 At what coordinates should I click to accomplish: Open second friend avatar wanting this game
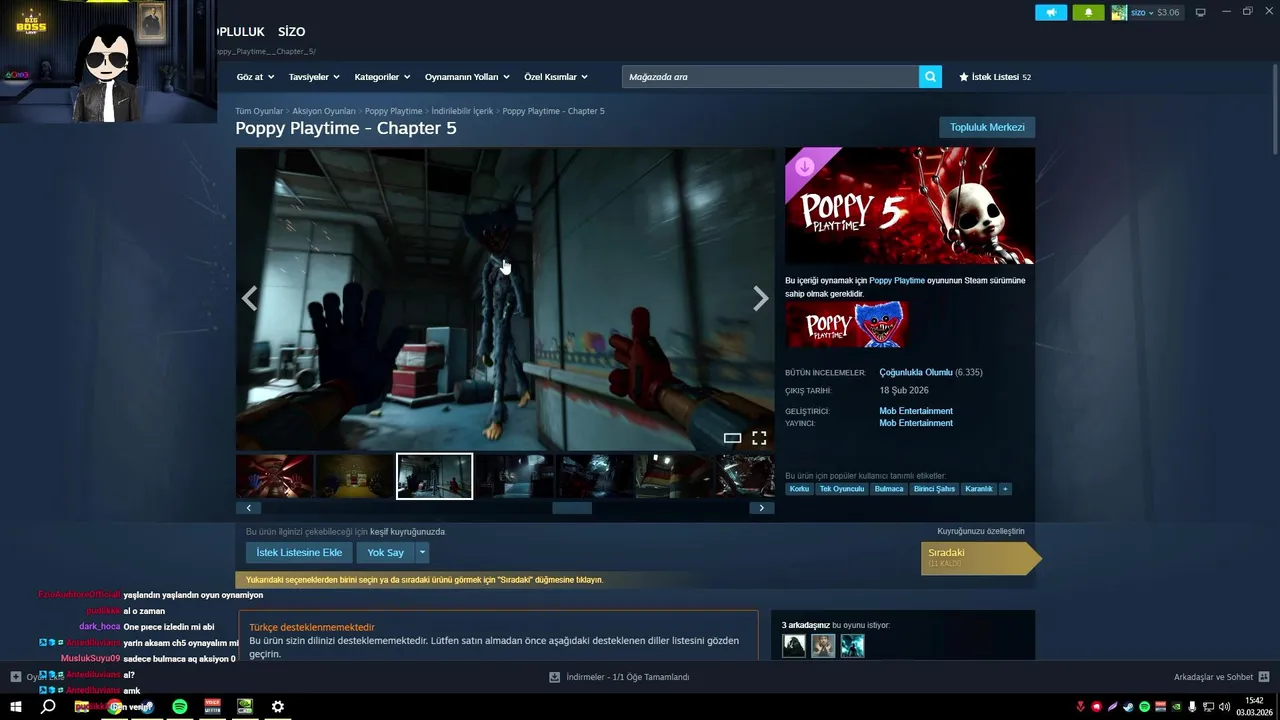tap(823, 646)
